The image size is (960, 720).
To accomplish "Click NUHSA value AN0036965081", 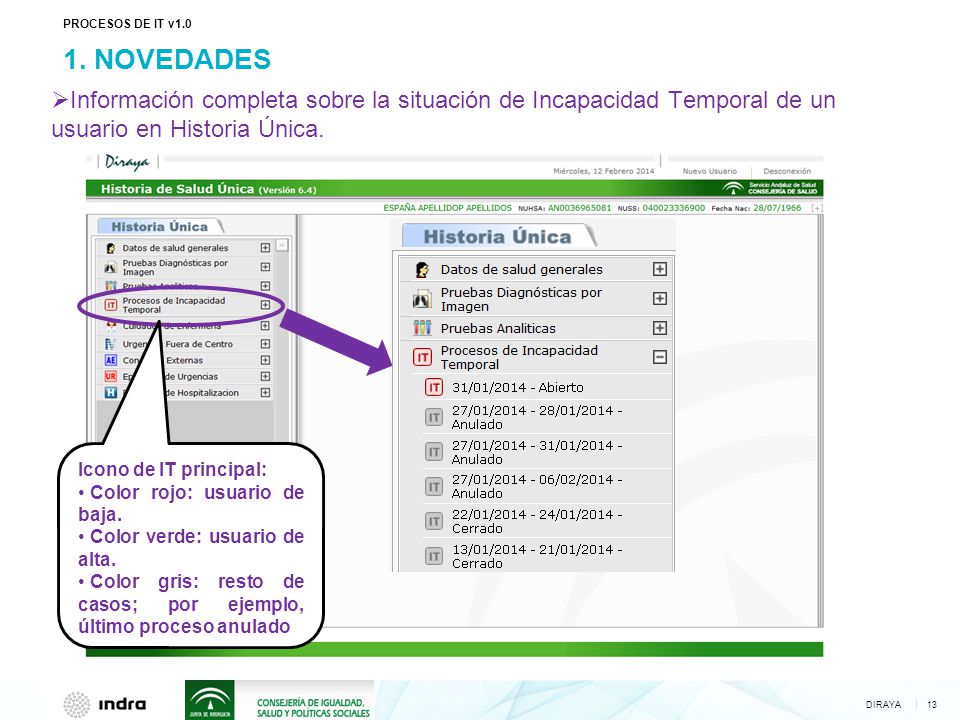I will (x=579, y=208).
